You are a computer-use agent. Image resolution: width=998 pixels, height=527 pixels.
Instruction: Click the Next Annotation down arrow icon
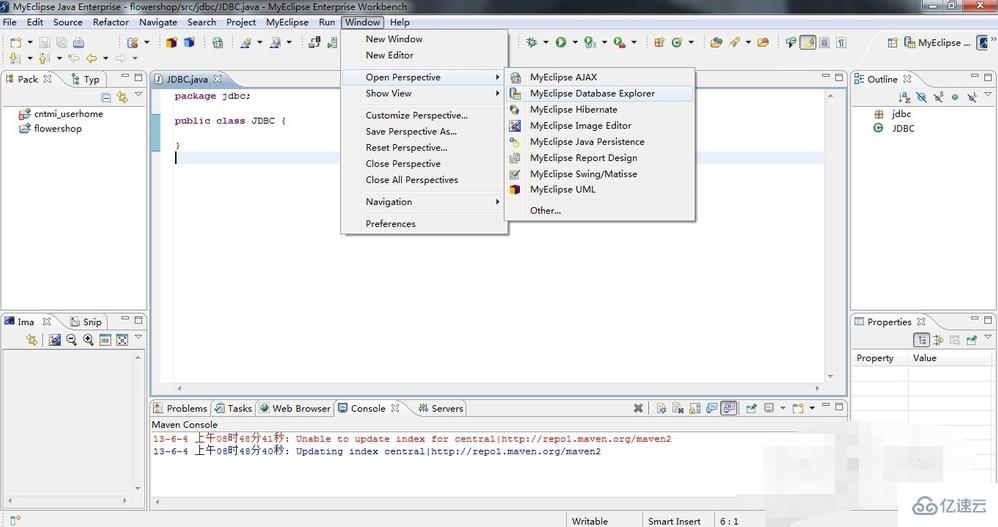click(x=15, y=59)
